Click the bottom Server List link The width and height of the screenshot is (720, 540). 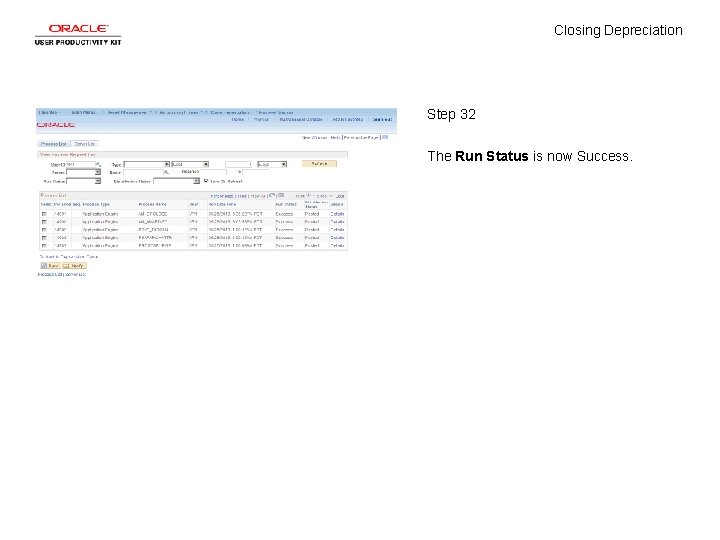pyautogui.click(x=76, y=274)
